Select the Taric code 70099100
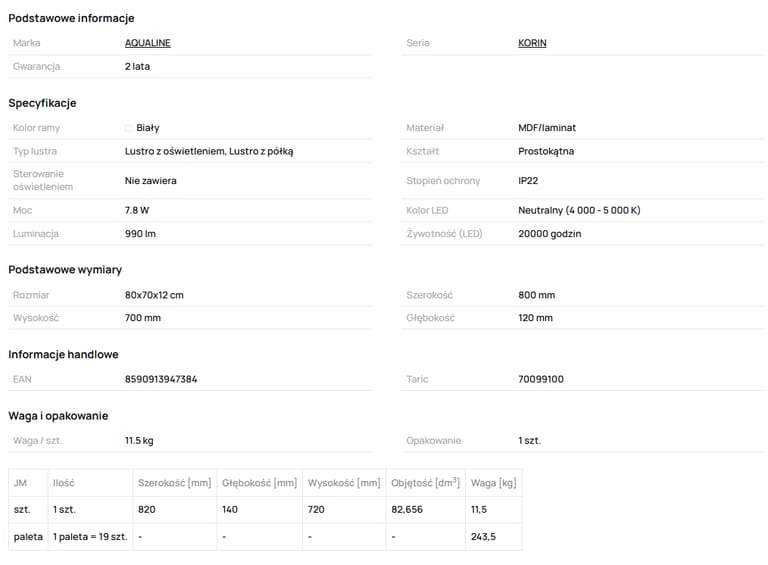This screenshot has height=565, width=768. coord(541,379)
